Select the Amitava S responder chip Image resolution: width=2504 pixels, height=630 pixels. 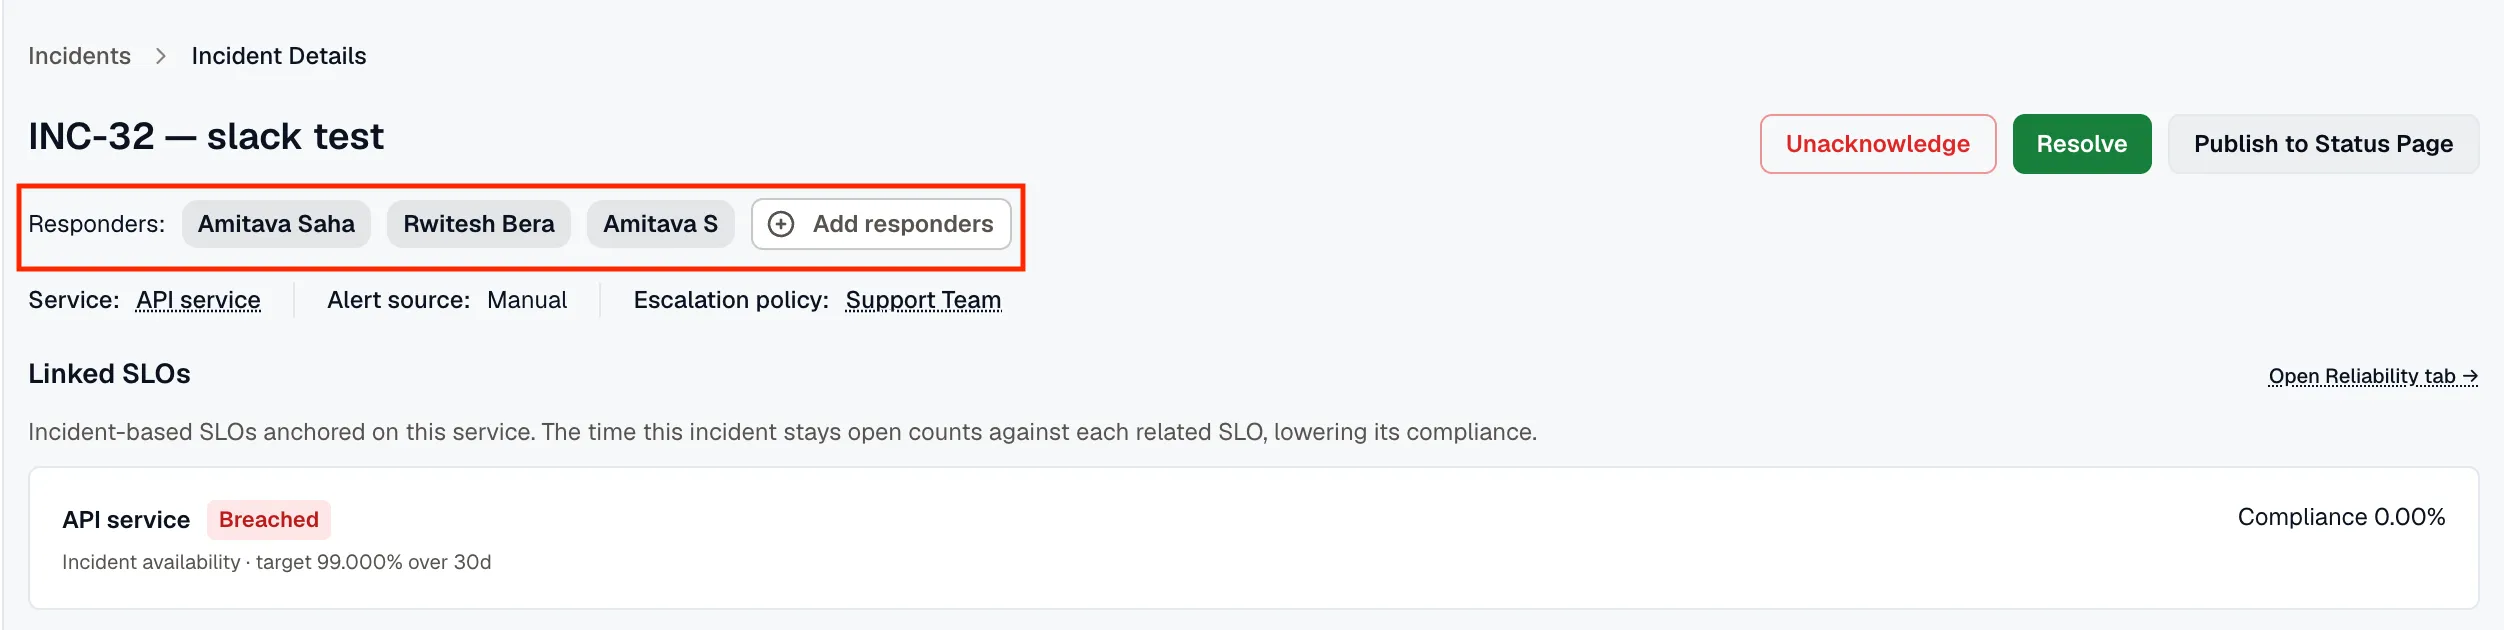click(x=660, y=224)
